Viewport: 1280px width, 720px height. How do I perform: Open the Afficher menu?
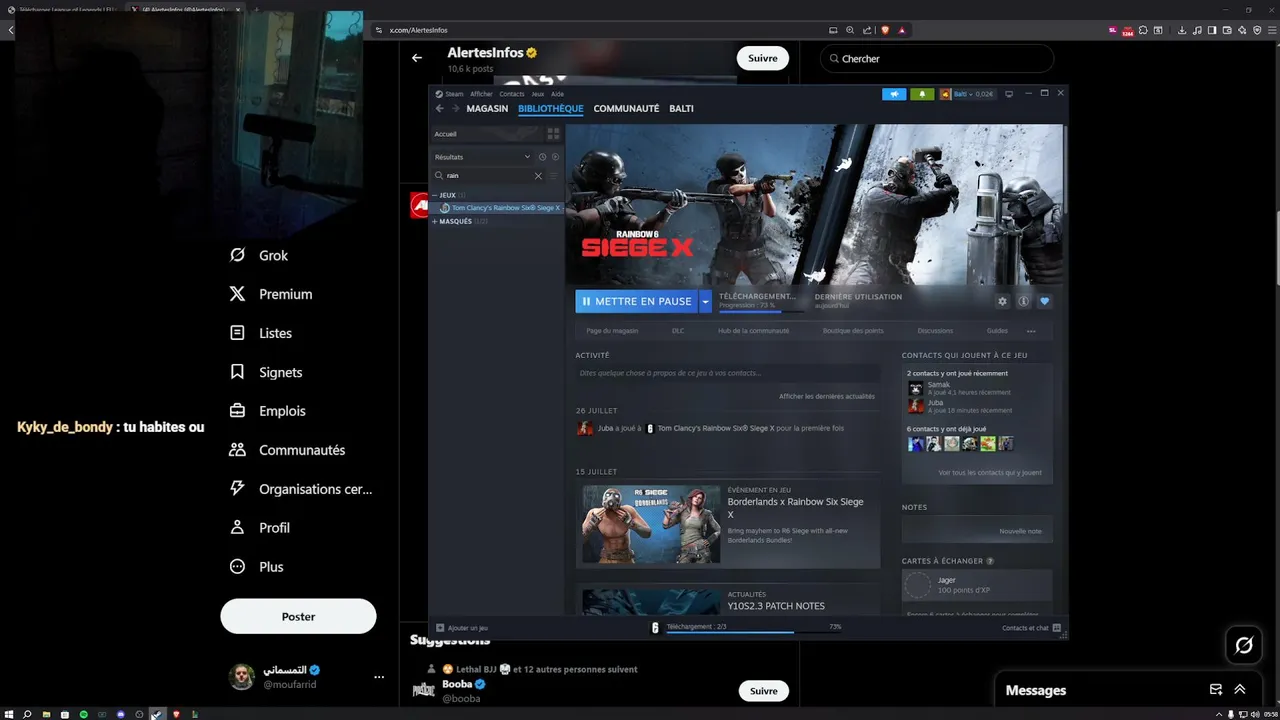pyautogui.click(x=481, y=94)
